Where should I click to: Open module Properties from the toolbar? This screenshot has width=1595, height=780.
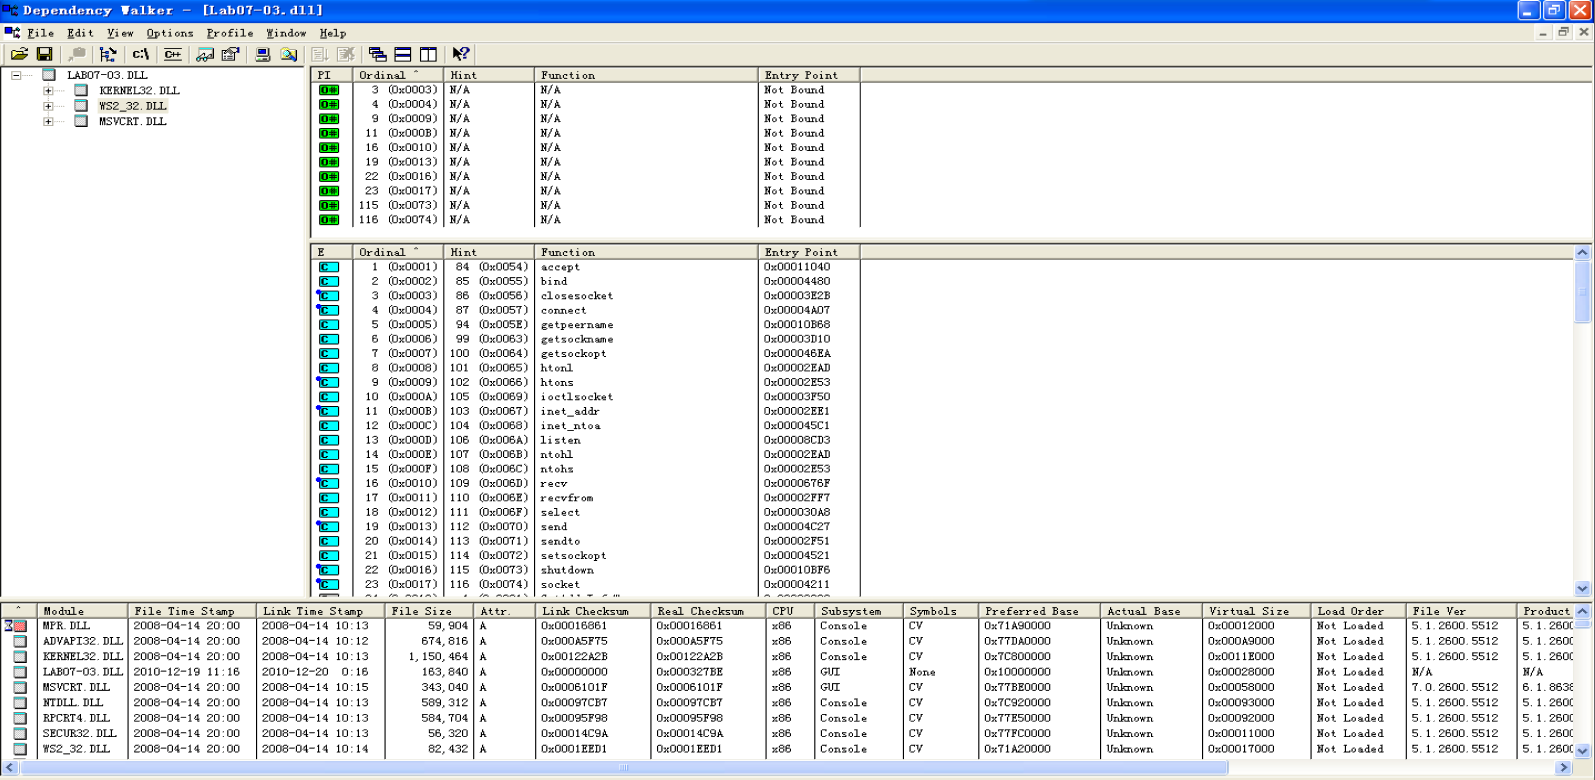pos(231,54)
